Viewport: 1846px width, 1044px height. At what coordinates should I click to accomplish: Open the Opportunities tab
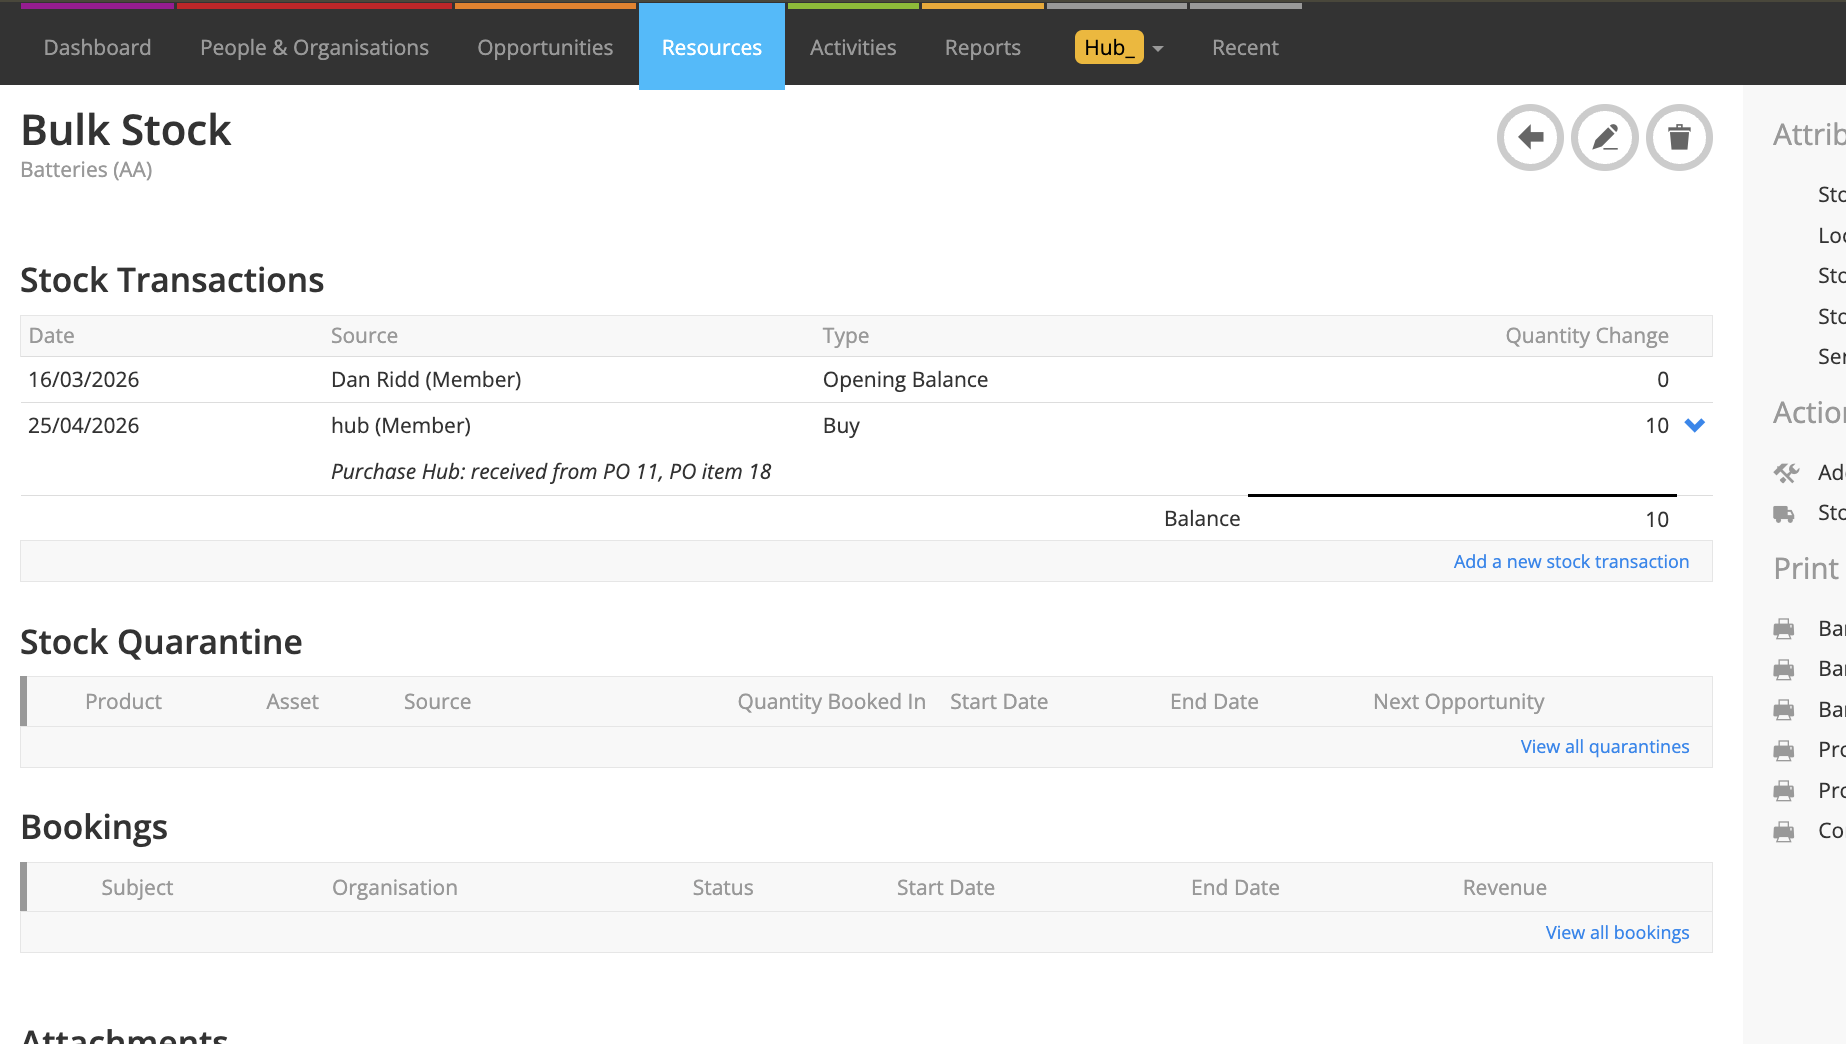coord(545,47)
